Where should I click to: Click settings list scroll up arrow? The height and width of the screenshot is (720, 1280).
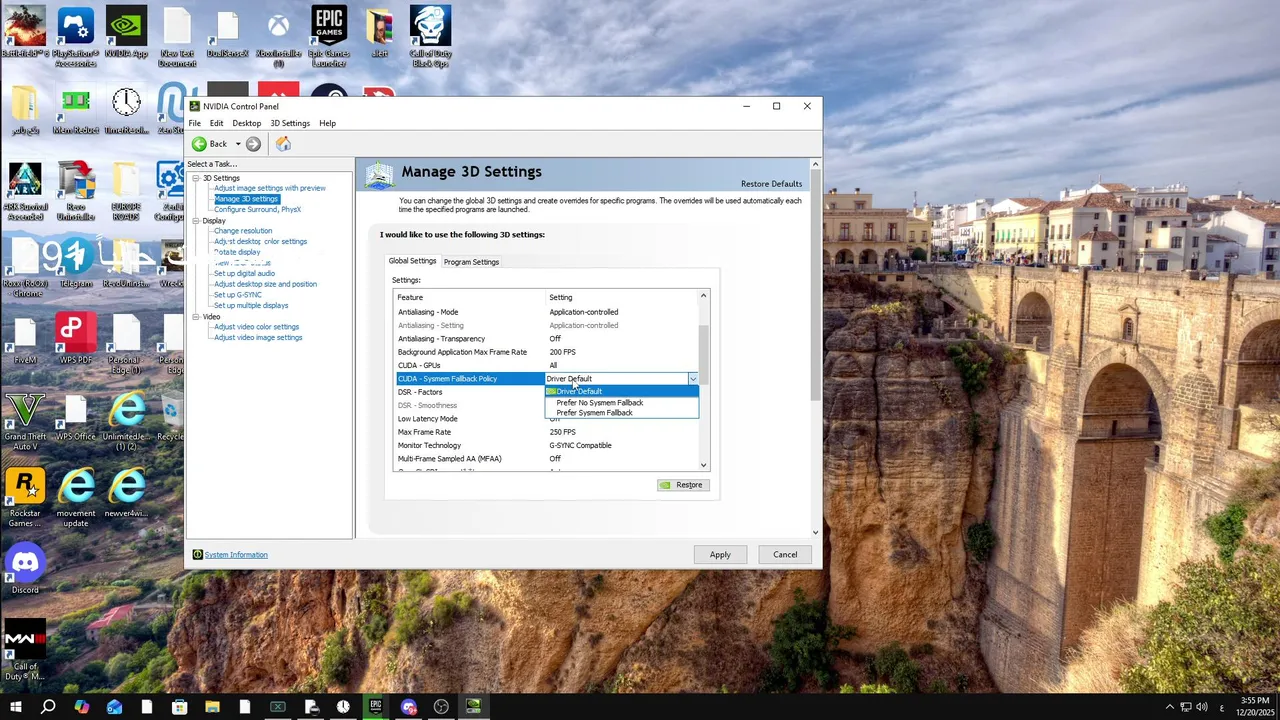(704, 295)
